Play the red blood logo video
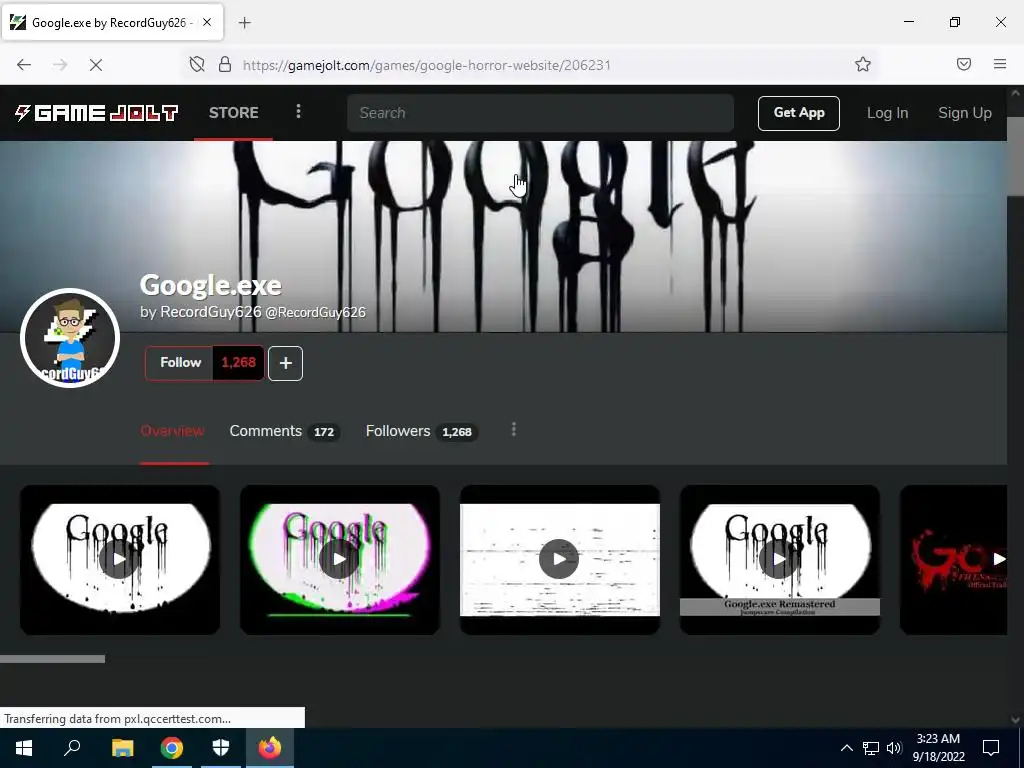Viewport: 1024px width, 768px height. tap(953, 559)
